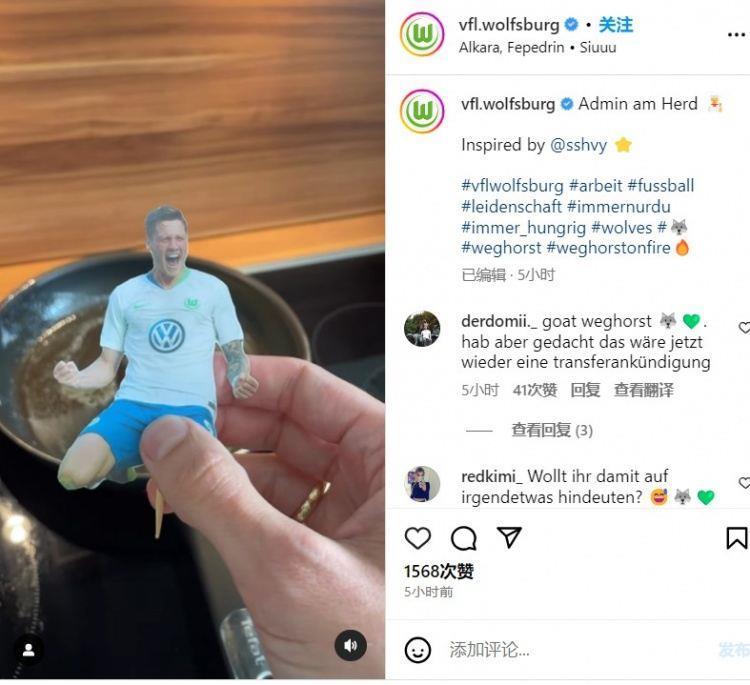
Task: View the 1568 likes list
Action: pos(439,571)
